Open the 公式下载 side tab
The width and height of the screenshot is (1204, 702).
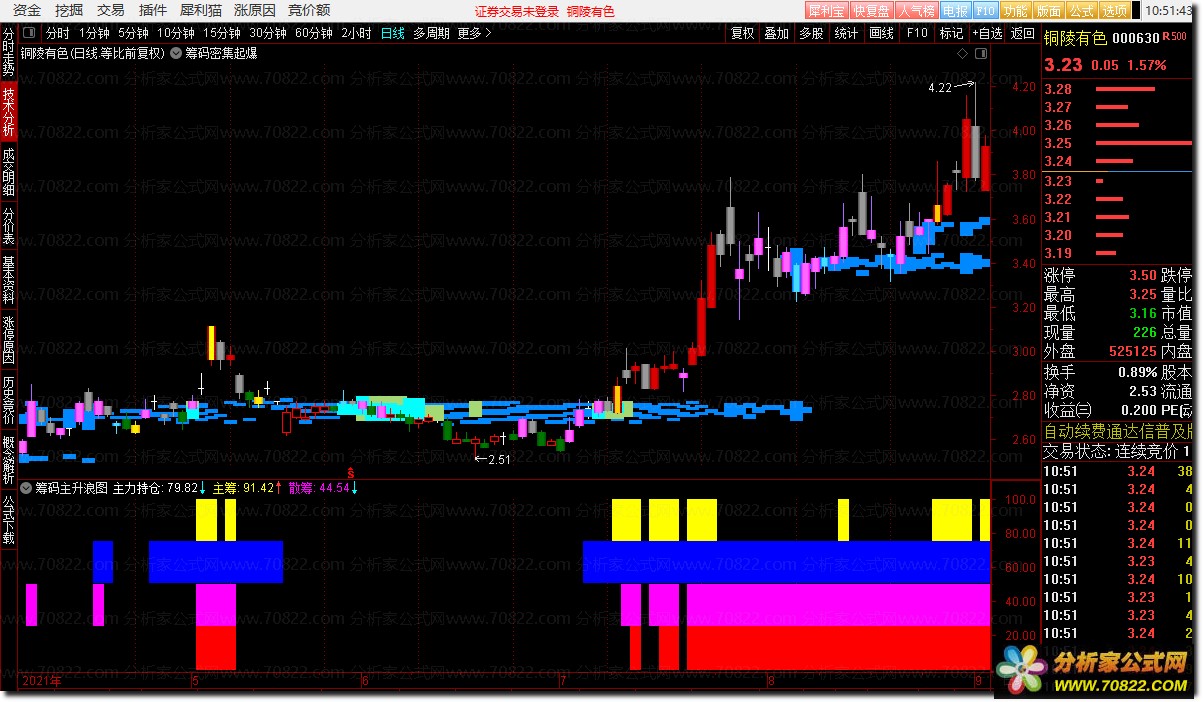[8, 519]
